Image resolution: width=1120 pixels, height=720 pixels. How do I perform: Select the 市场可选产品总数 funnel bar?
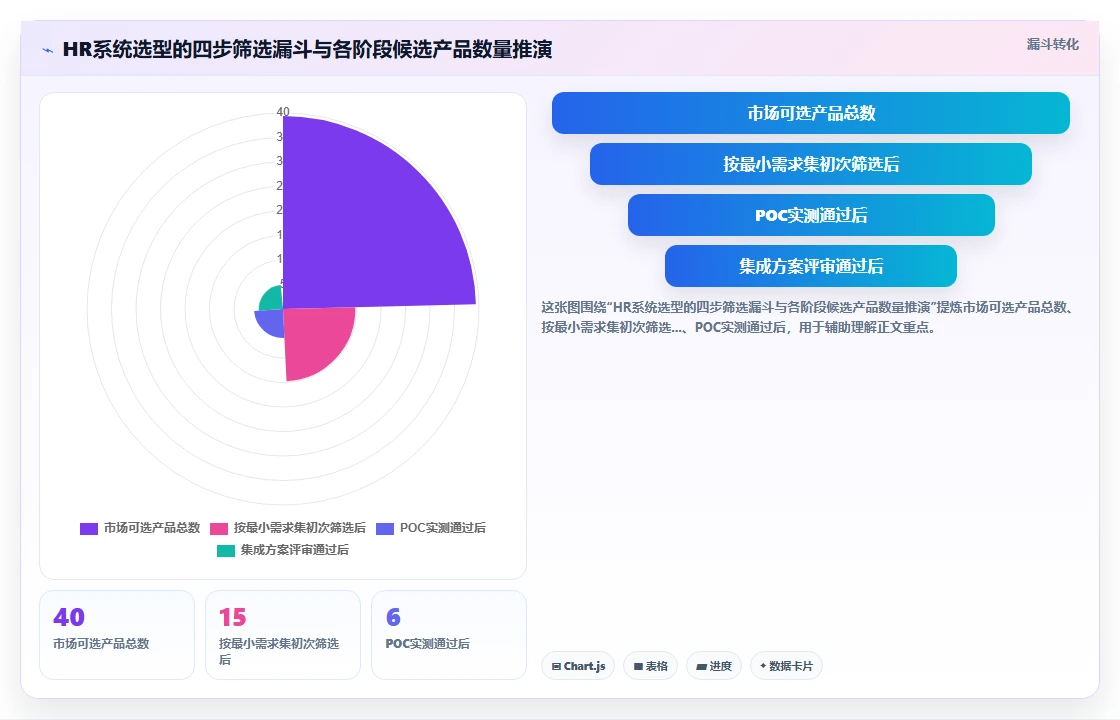[x=811, y=113]
